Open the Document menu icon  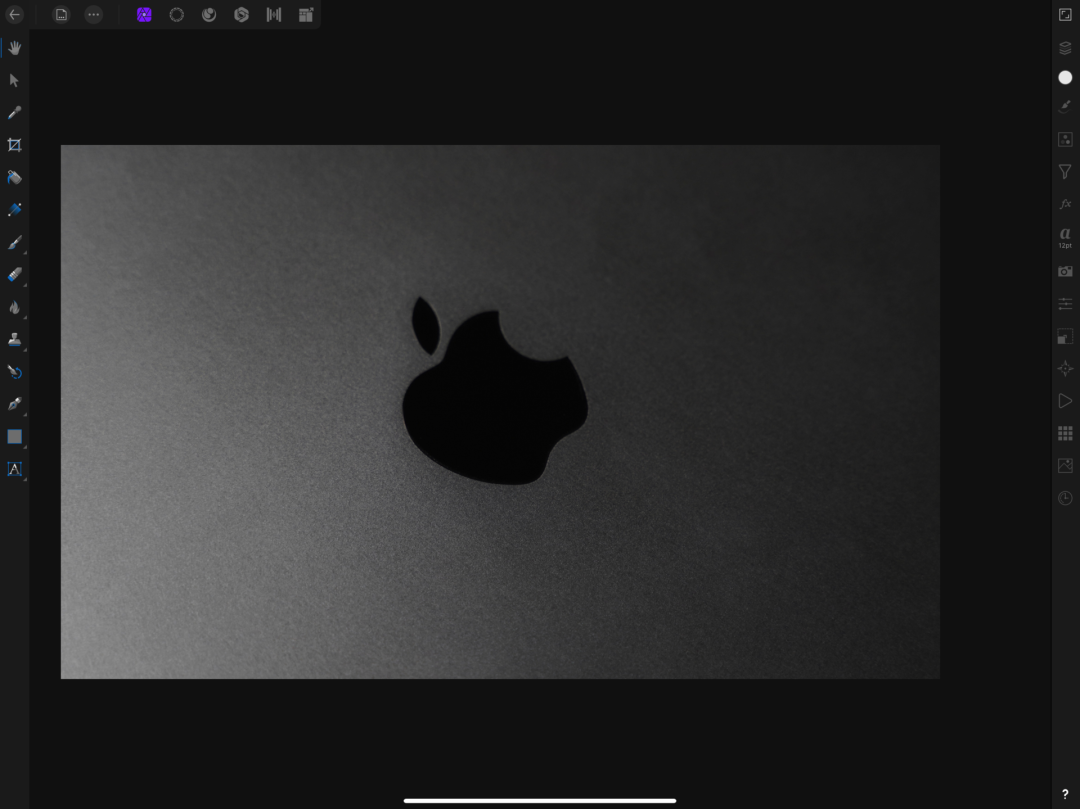pyautogui.click(x=61, y=14)
